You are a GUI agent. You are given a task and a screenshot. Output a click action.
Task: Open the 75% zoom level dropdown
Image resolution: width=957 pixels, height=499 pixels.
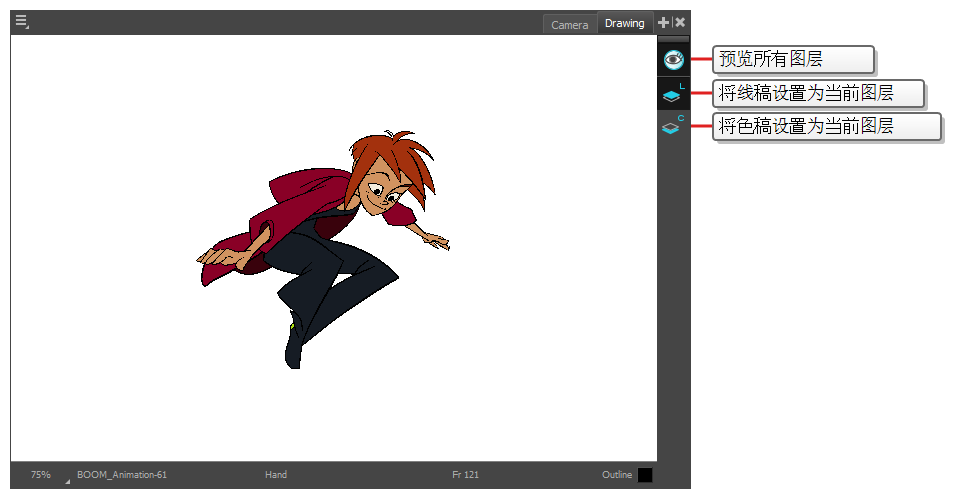(x=41, y=474)
